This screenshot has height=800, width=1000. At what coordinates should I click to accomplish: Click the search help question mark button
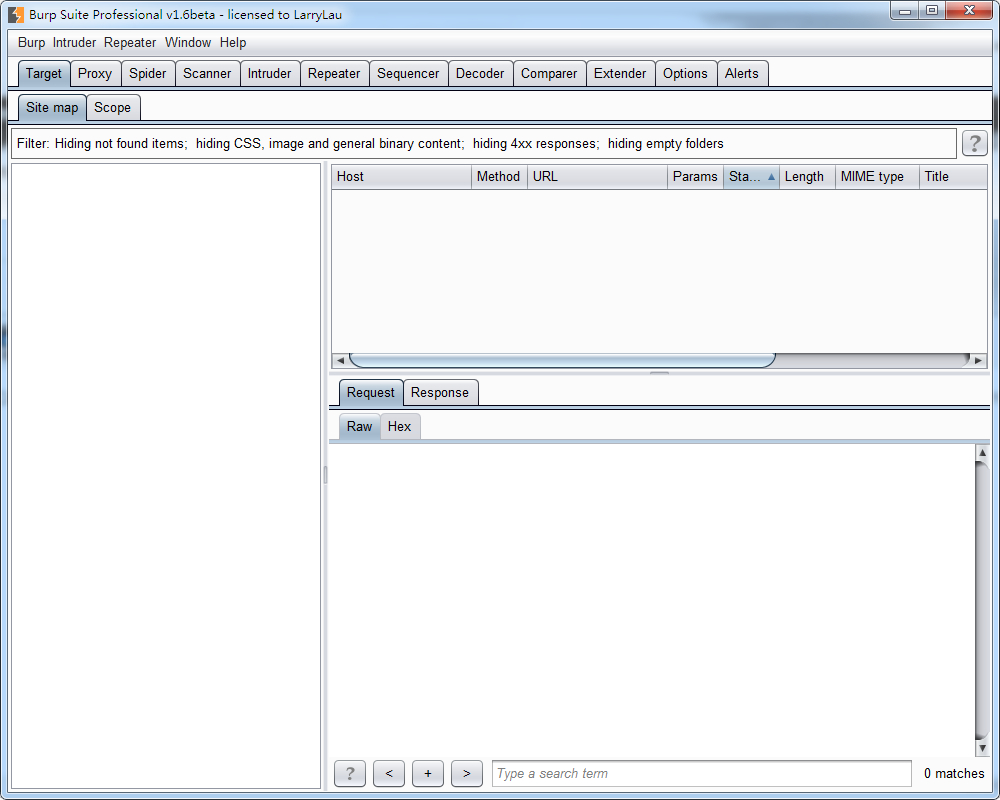pyautogui.click(x=350, y=773)
